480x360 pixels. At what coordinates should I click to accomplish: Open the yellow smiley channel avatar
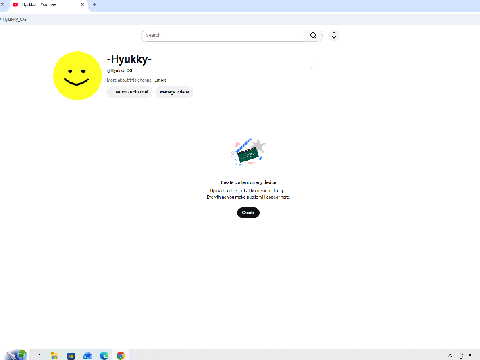(77, 75)
